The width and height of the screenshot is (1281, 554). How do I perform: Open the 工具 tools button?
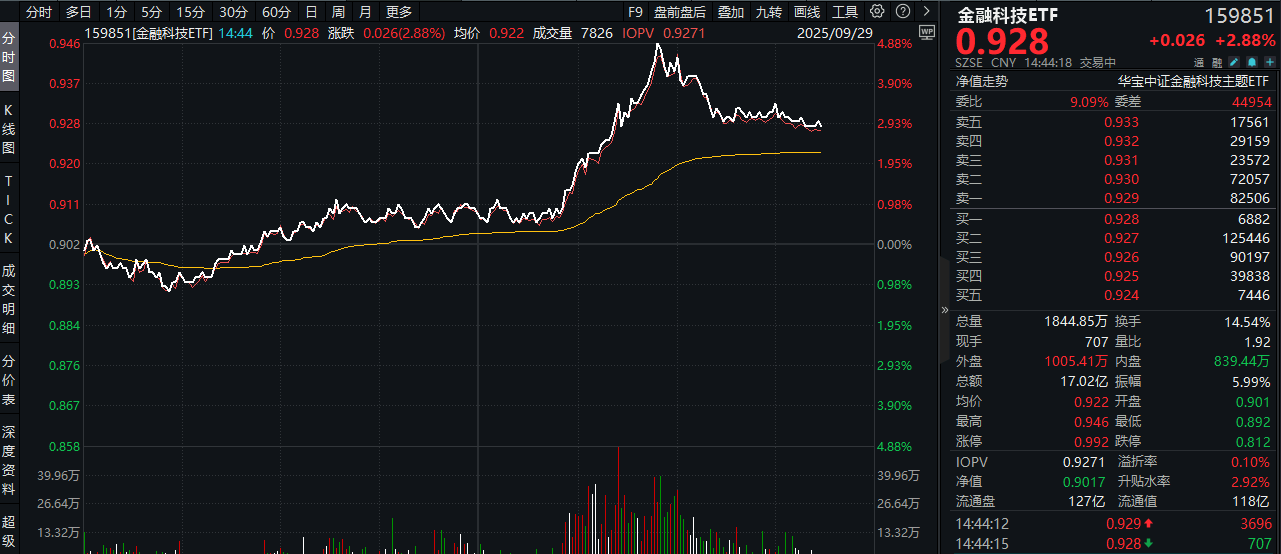[x=845, y=12]
